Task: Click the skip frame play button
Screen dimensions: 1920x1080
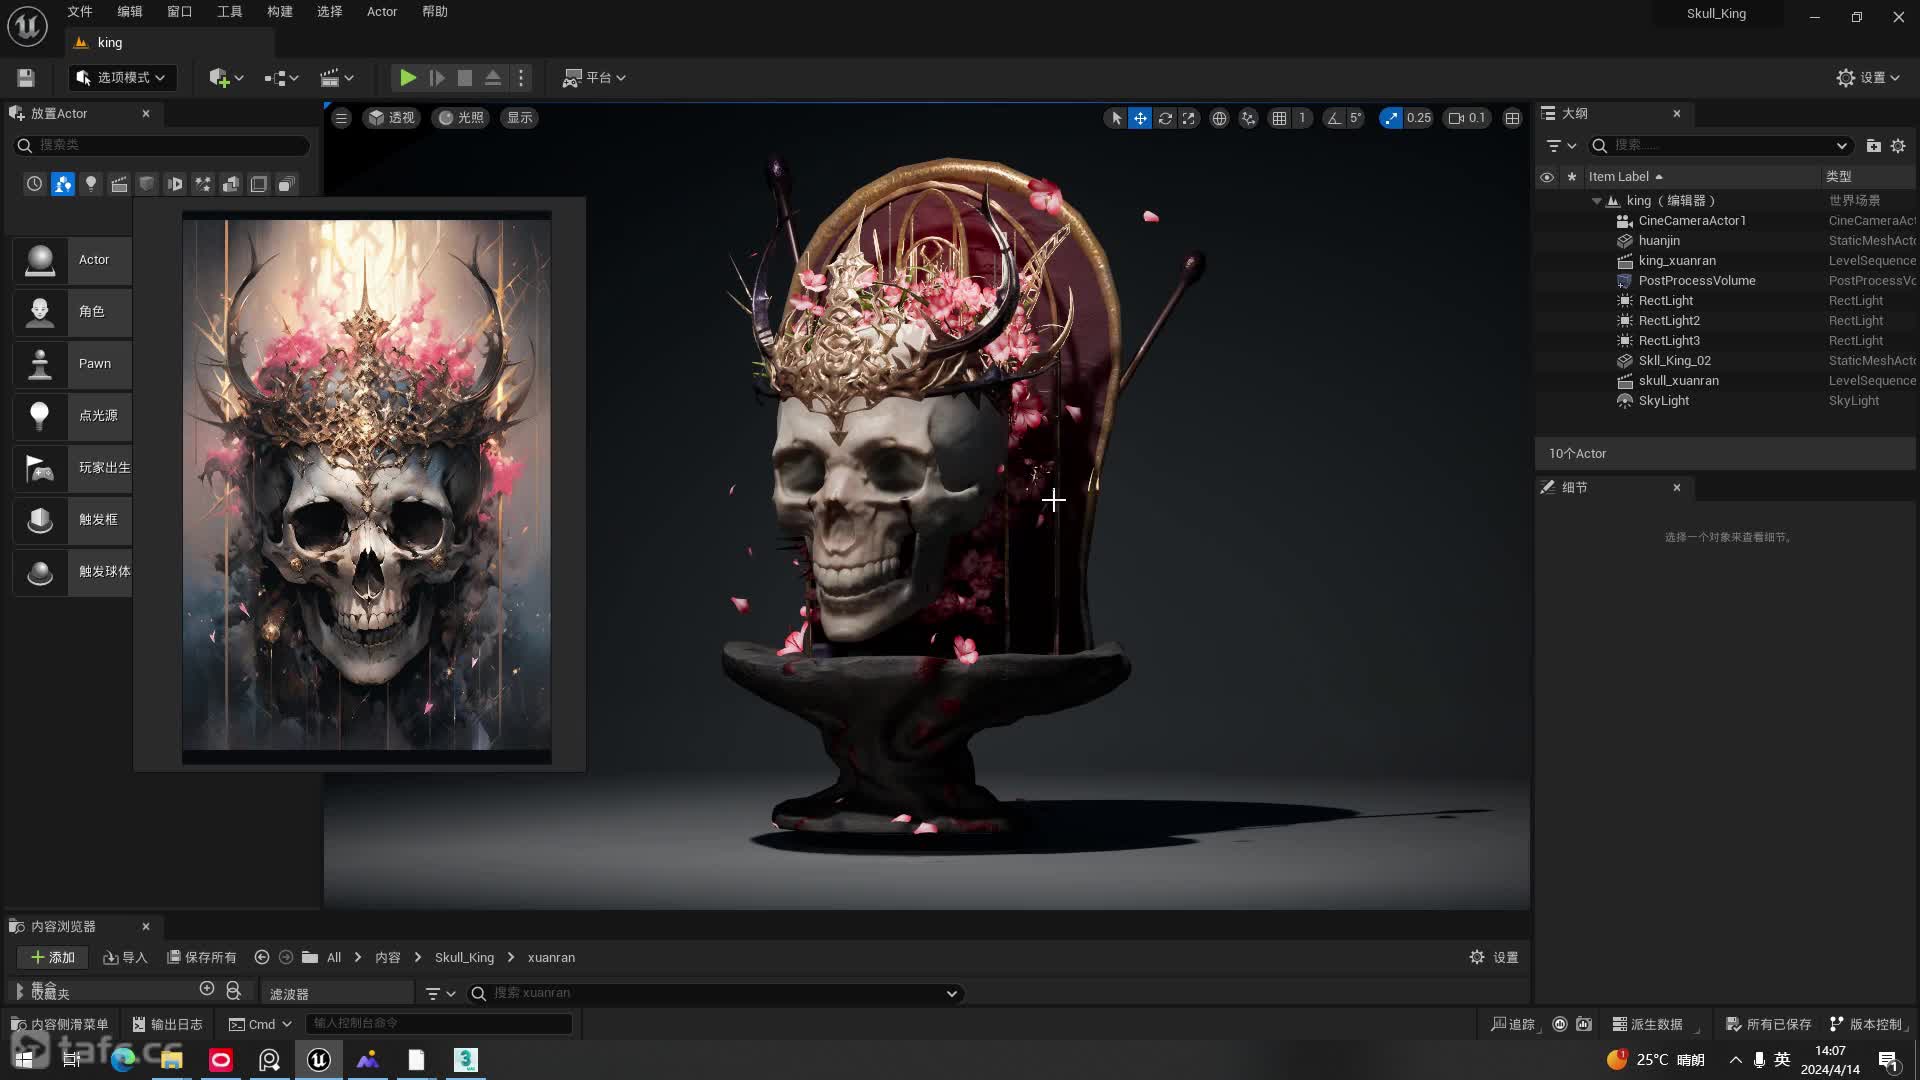Action: click(x=437, y=78)
